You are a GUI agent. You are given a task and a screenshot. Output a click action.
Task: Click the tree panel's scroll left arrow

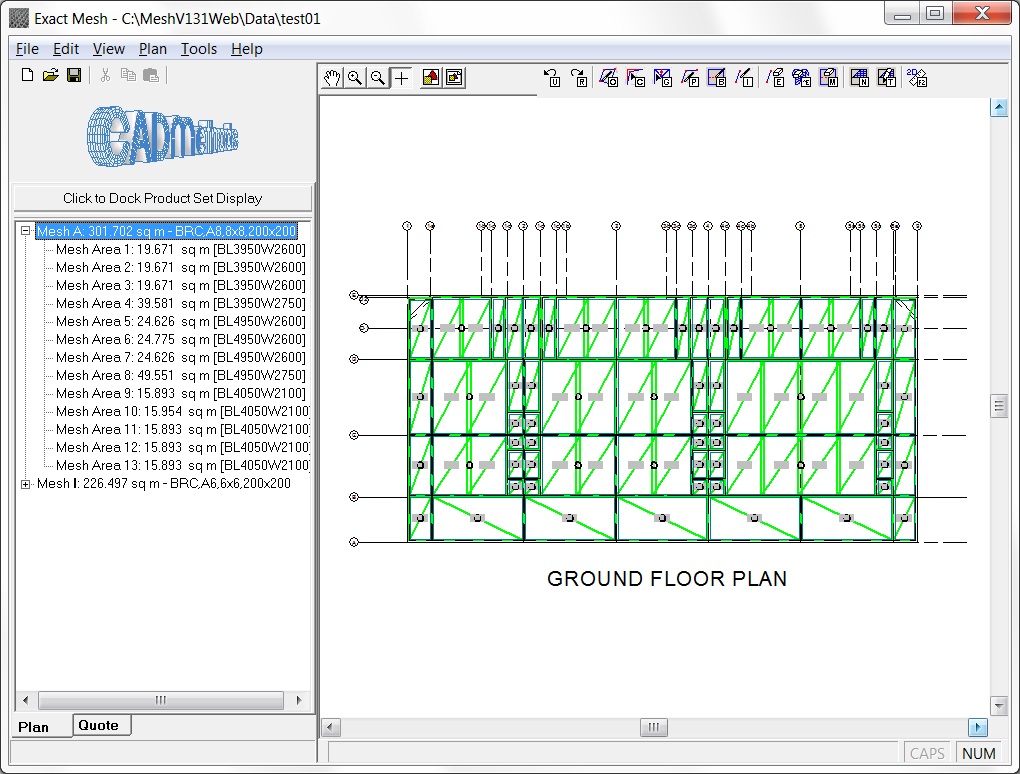point(25,701)
